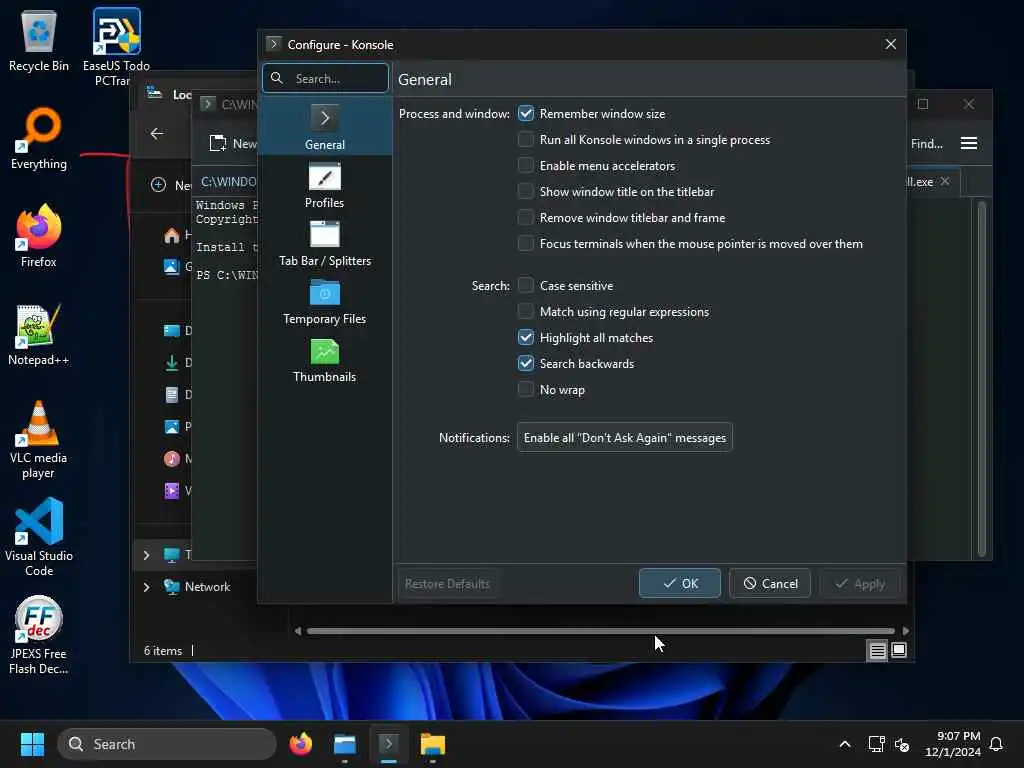Click New tab button in Konsole toolbar

[x=232, y=143]
